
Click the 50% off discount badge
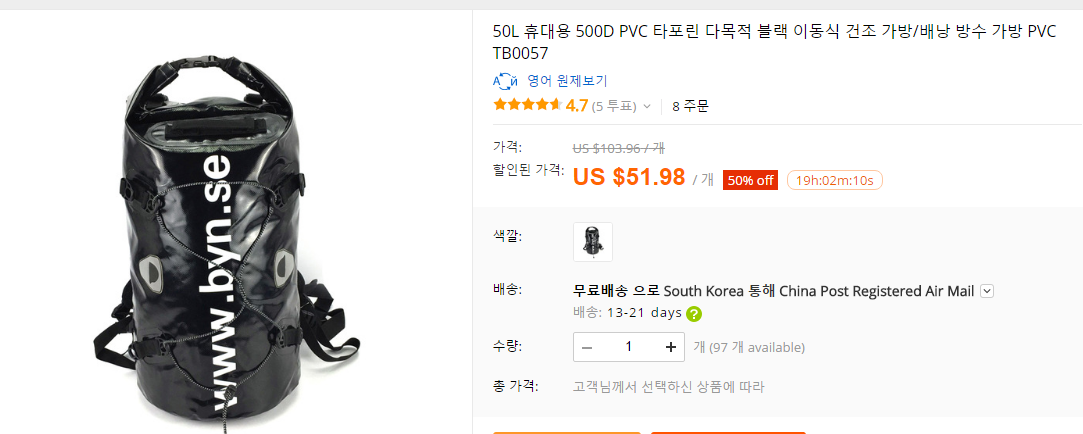(x=750, y=180)
